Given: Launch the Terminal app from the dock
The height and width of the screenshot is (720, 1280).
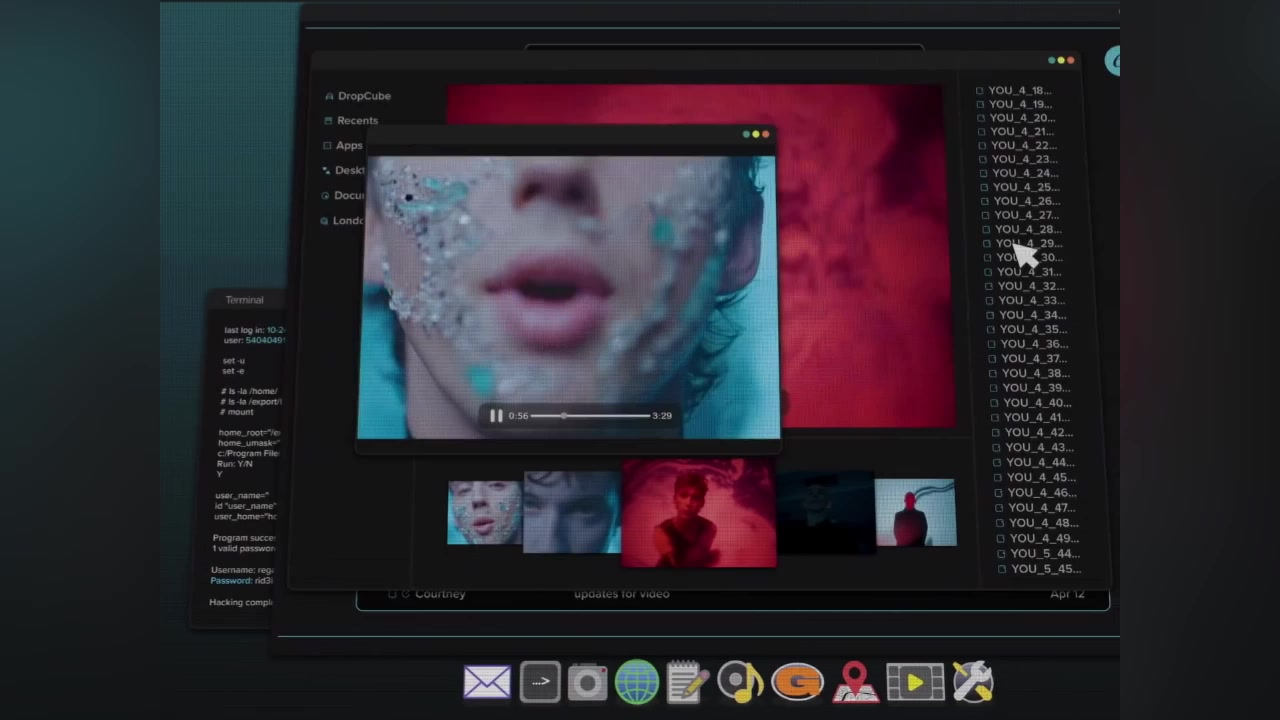Looking at the screenshot, I should click(540, 683).
